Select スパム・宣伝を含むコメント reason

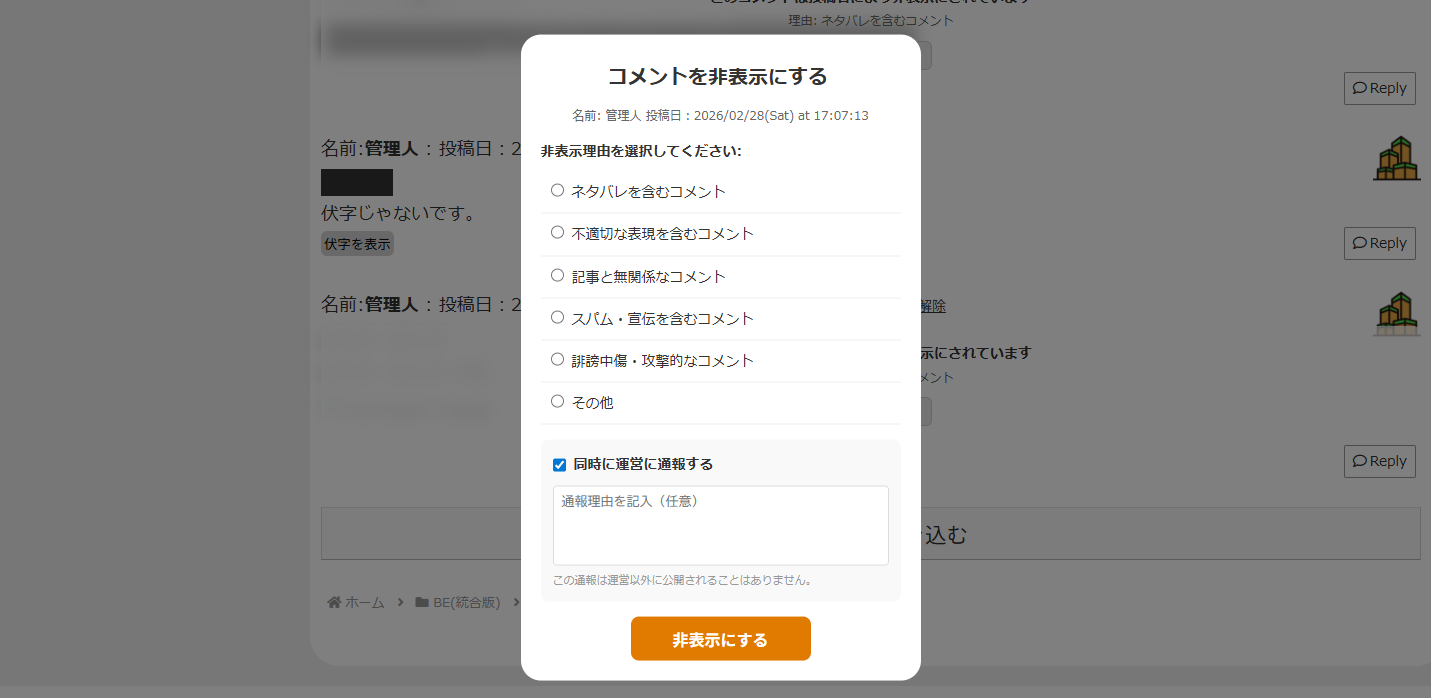click(x=558, y=317)
